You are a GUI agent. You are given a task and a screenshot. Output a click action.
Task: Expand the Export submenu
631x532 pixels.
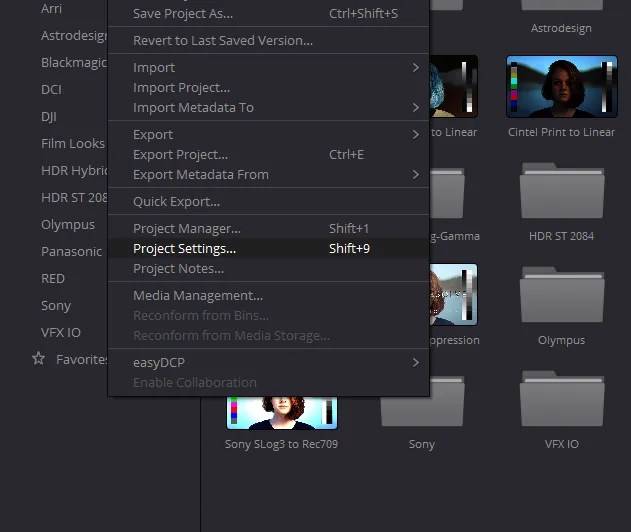pyautogui.click(x=416, y=134)
